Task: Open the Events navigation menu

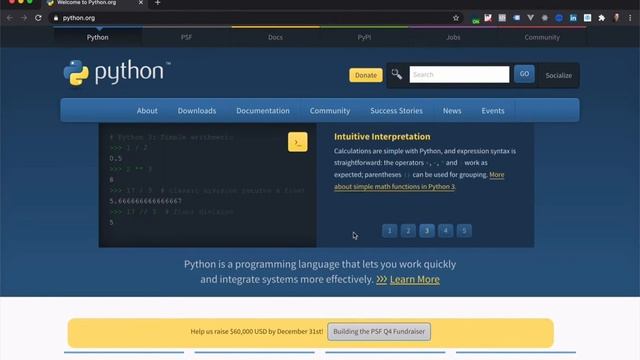Action: (493, 111)
